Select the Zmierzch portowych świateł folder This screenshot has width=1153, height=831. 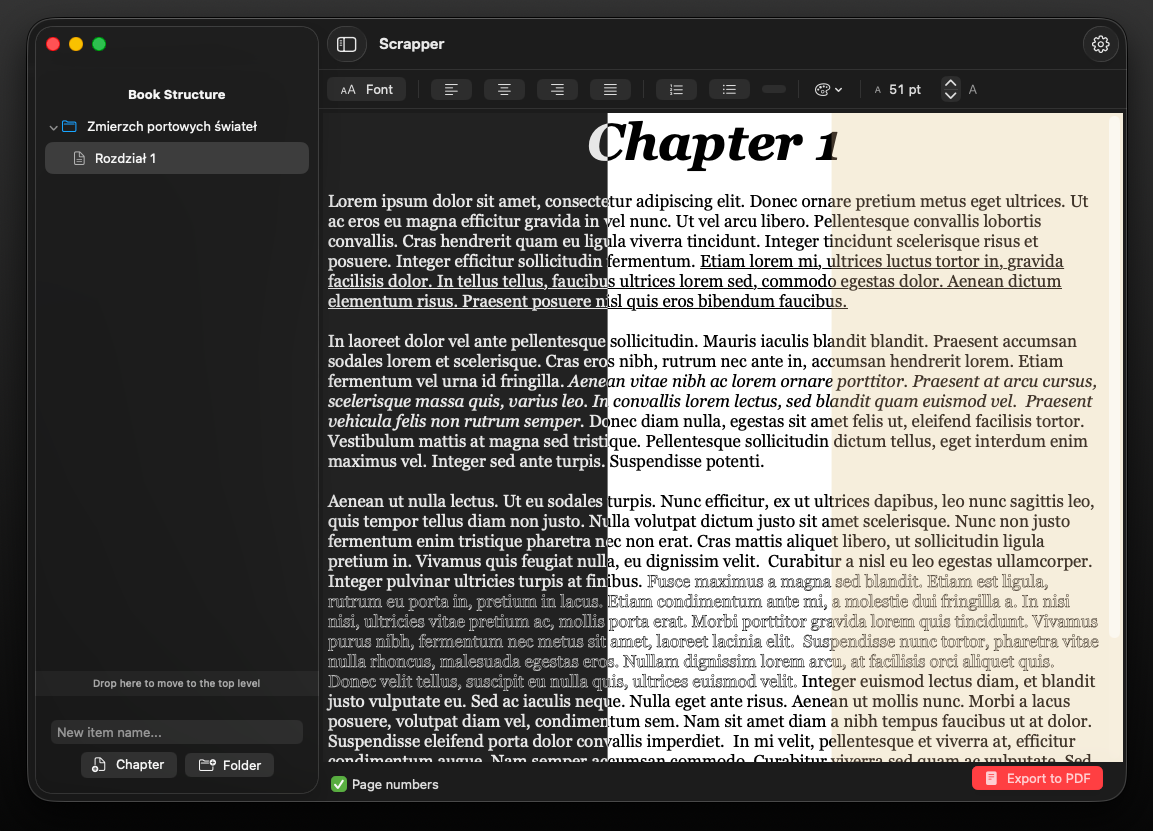(172, 126)
